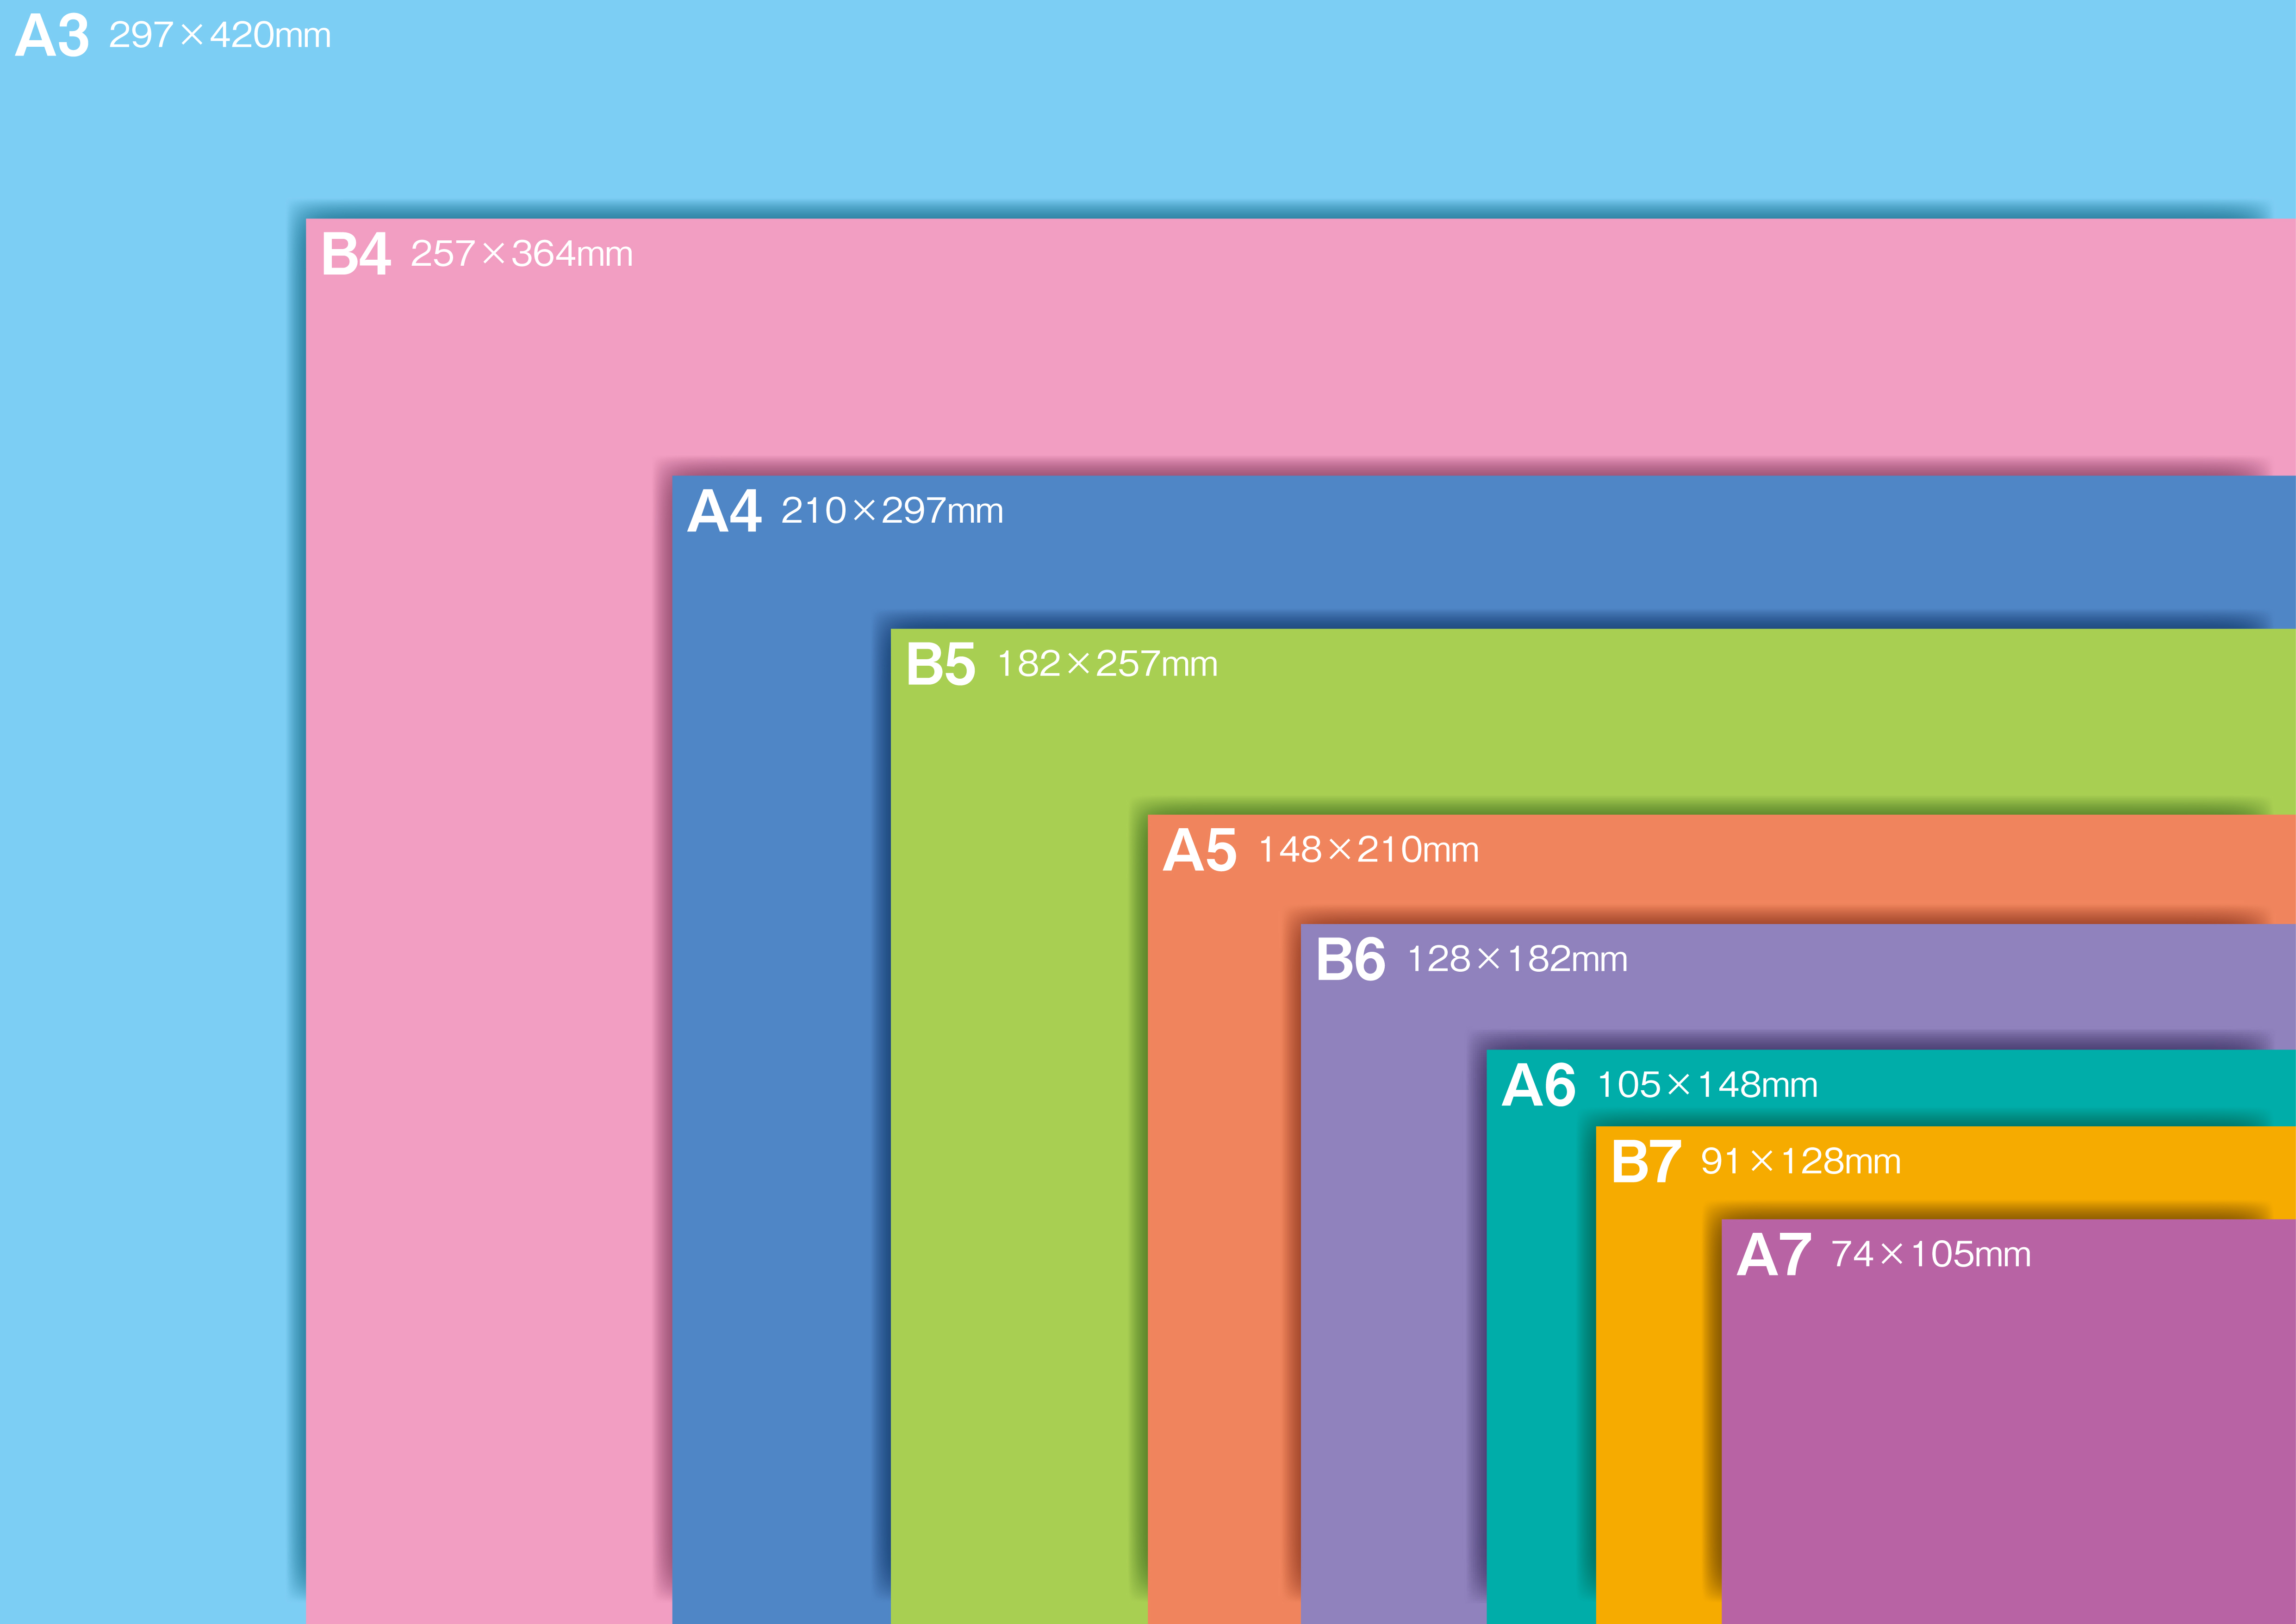This screenshot has height=1624, width=2296.
Task: Click the 148×210mm dimension text
Action: 1368,850
